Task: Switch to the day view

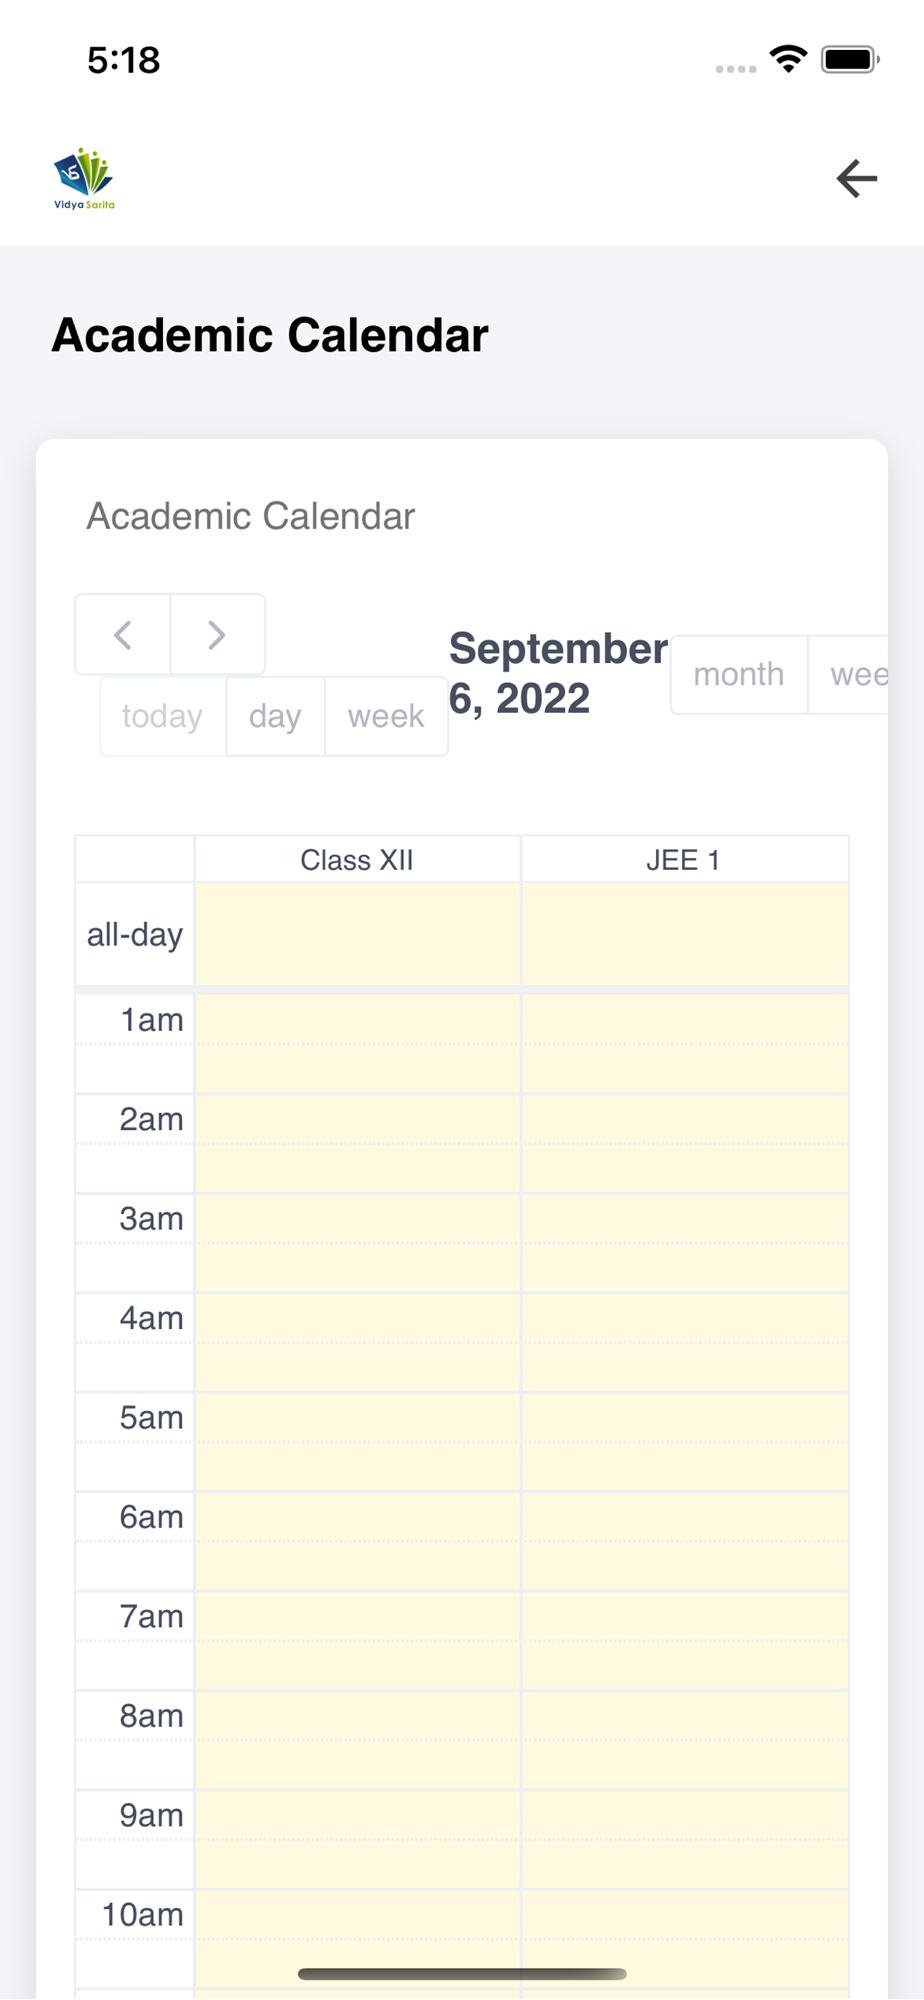Action: pos(275,716)
